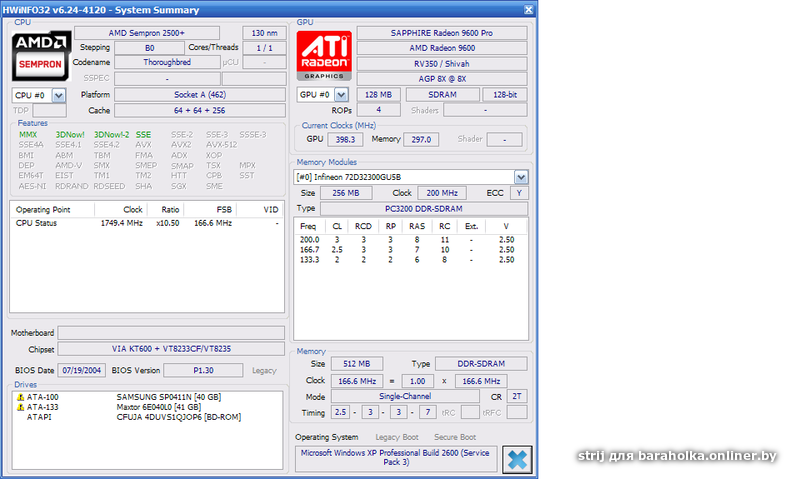Screen dimensions: 800x479
Task: Click the BIOS Version P1.30 field
Action: click(x=203, y=370)
